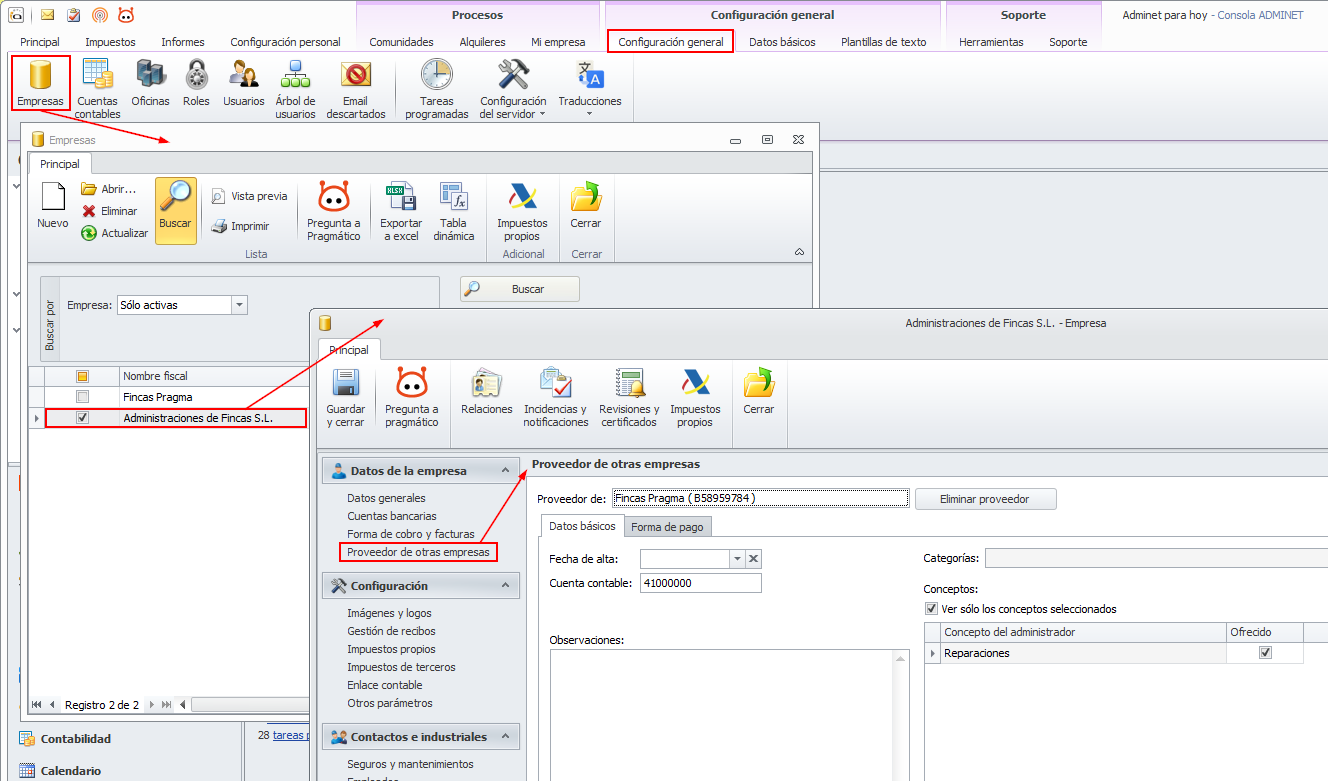
Task: Open Revisiones y certificados
Action: point(630,398)
